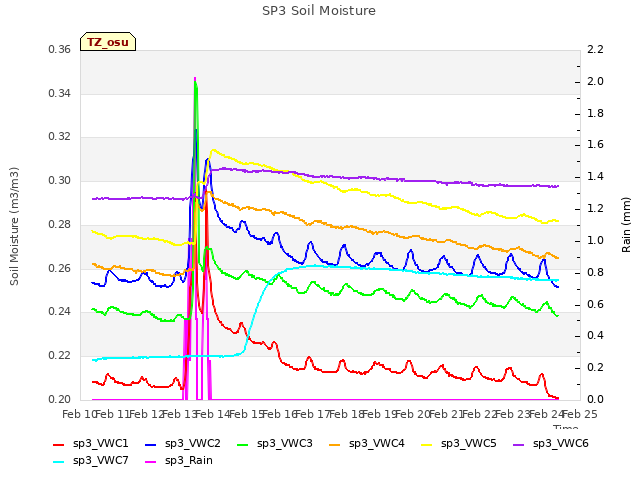
Task: Click the sp3_VWC1 legend label
Action: coord(100,443)
